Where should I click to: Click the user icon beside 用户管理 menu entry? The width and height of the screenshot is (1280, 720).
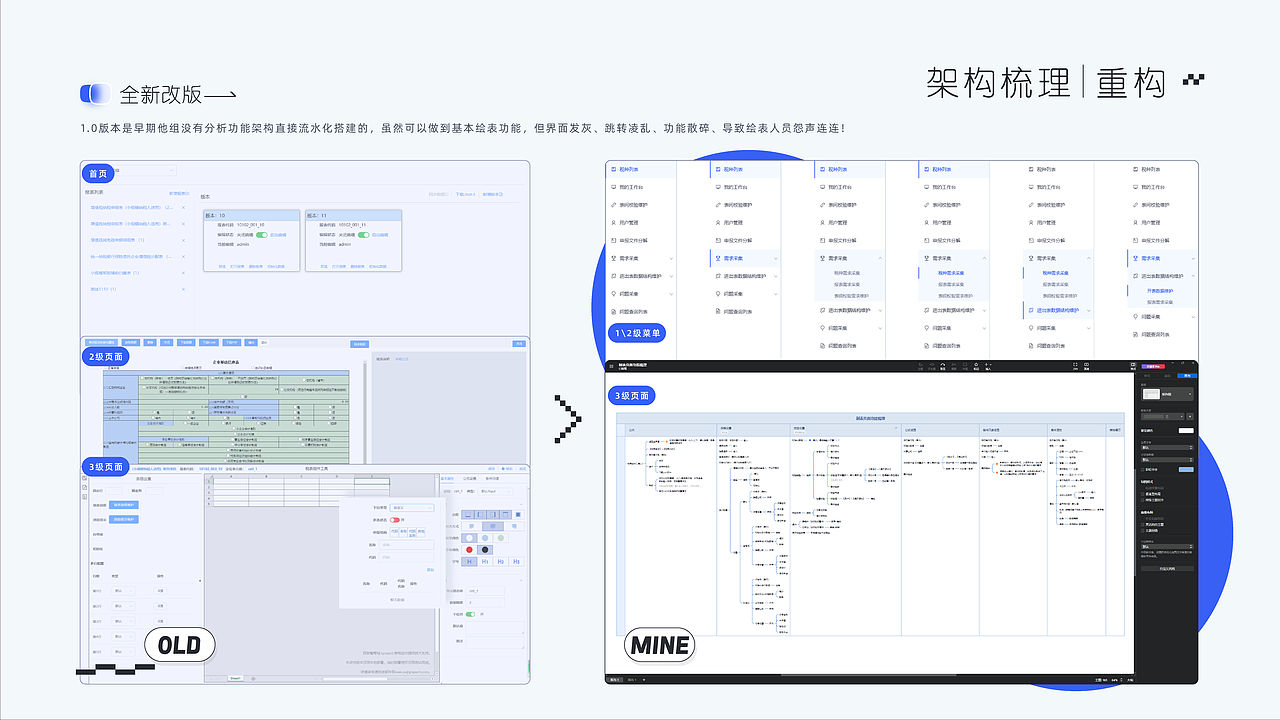(x=613, y=222)
